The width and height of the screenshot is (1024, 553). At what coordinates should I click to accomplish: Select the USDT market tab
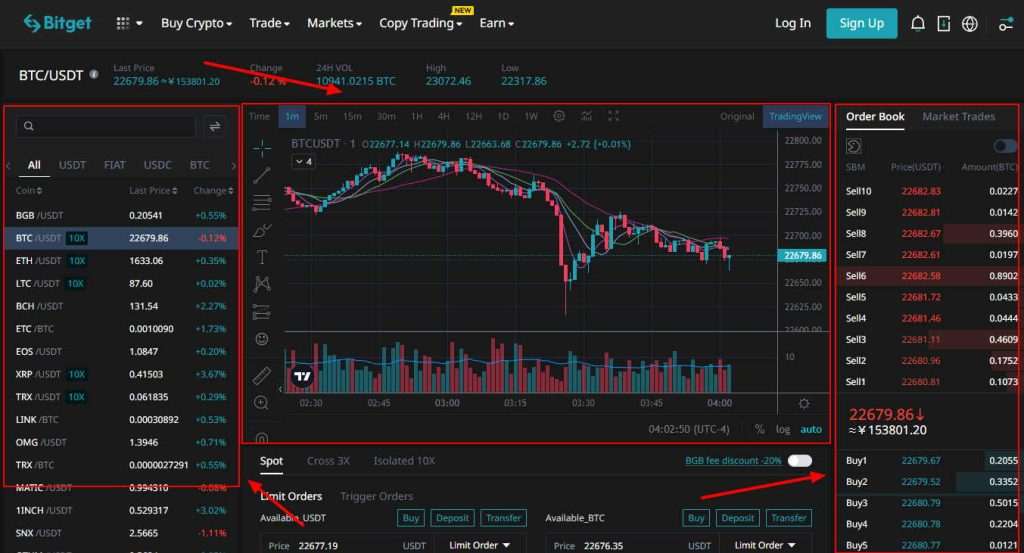tap(72, 165)
